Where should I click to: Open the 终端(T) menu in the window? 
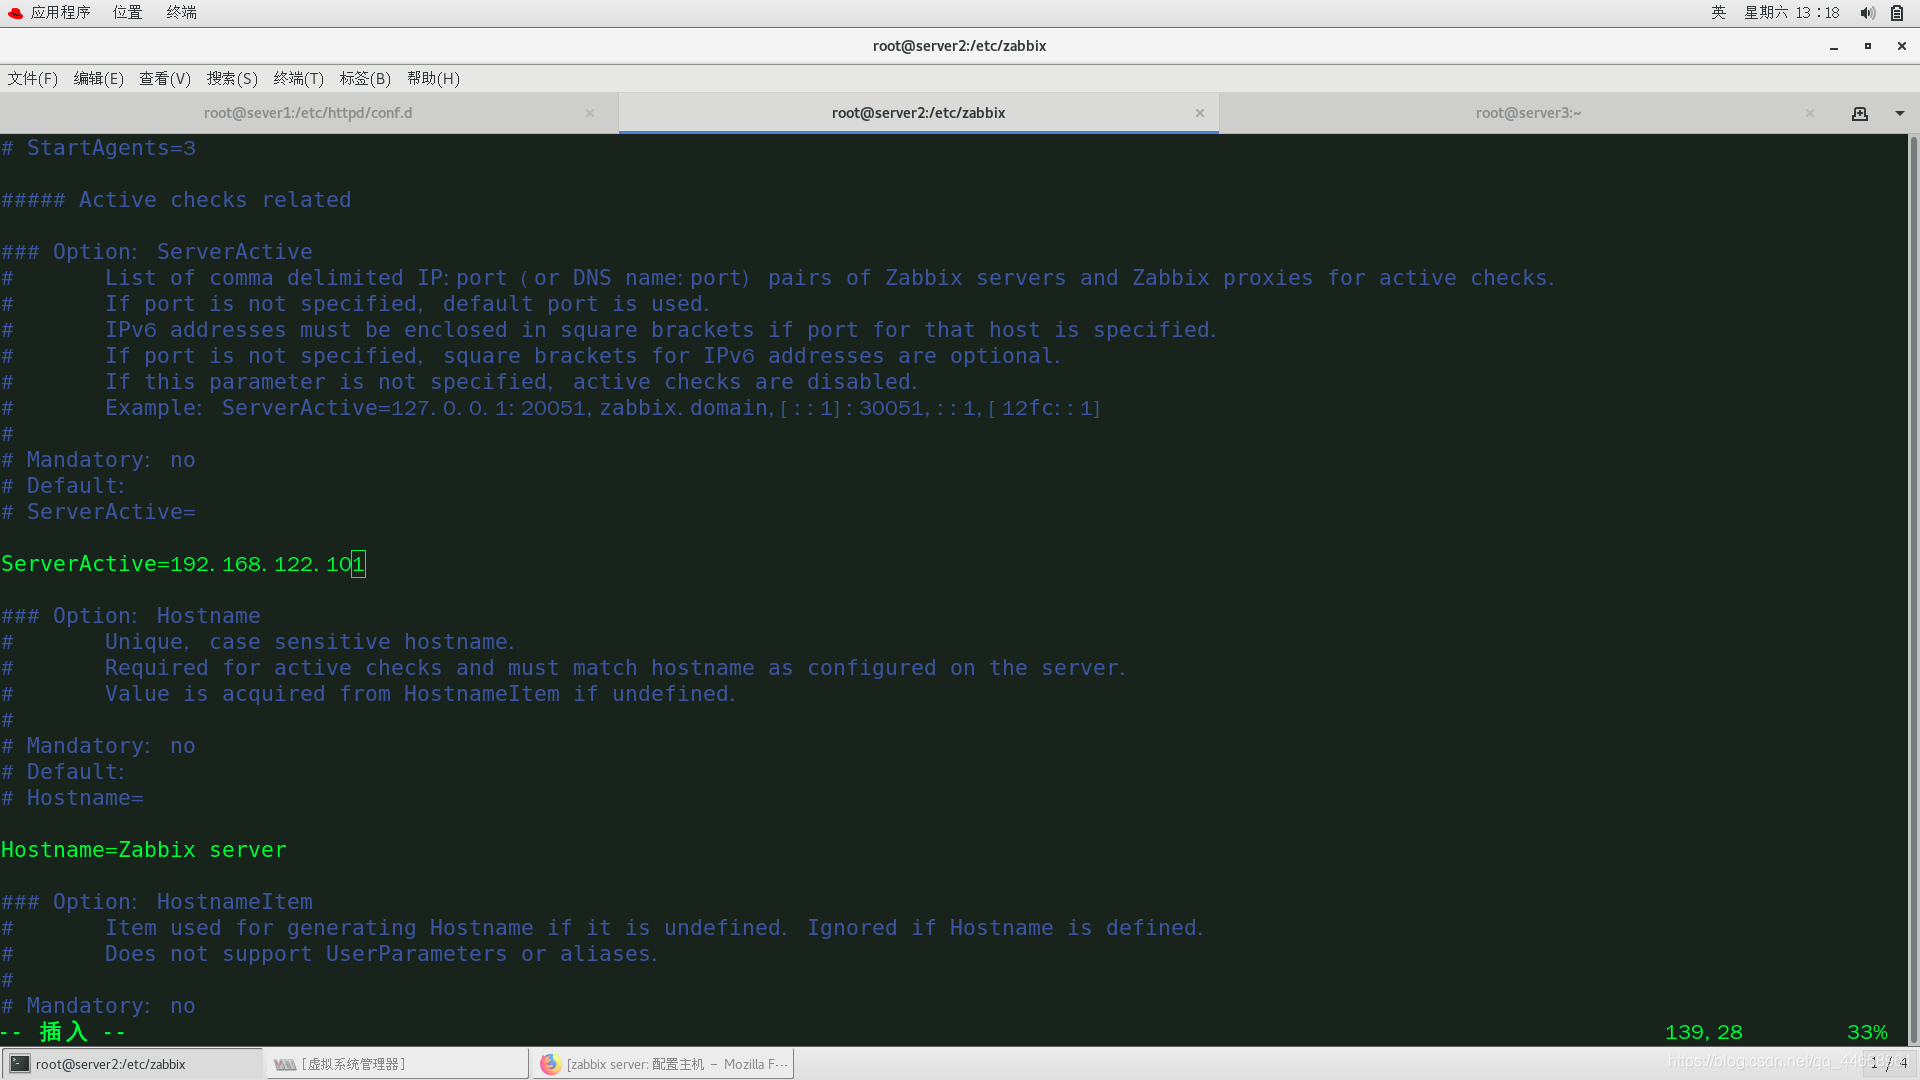coord(299,78)
